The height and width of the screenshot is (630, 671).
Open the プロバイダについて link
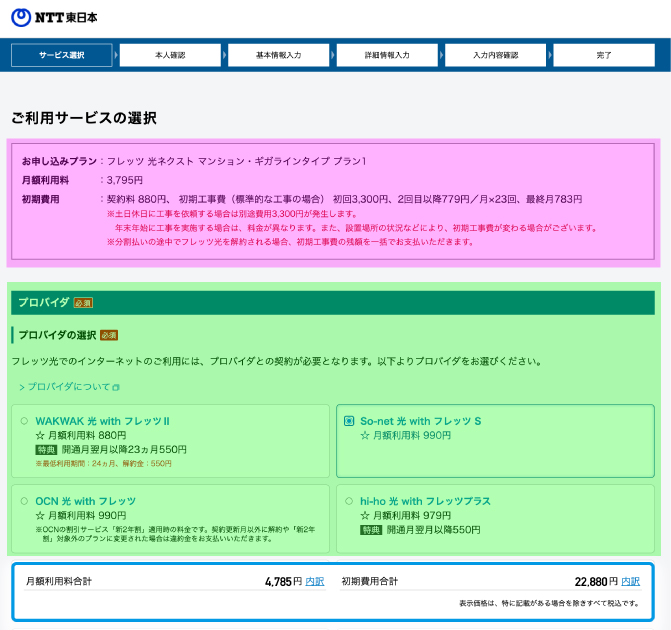69,387
